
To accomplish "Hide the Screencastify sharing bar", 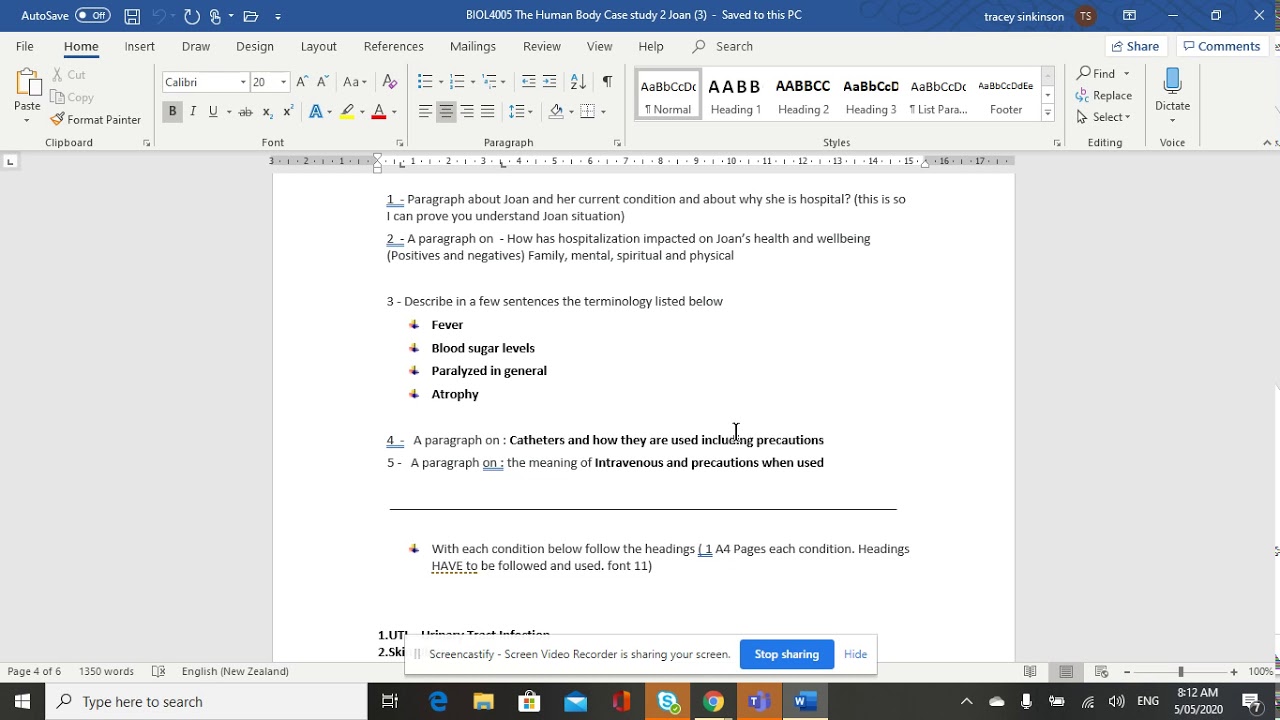I will coord(855,654).
